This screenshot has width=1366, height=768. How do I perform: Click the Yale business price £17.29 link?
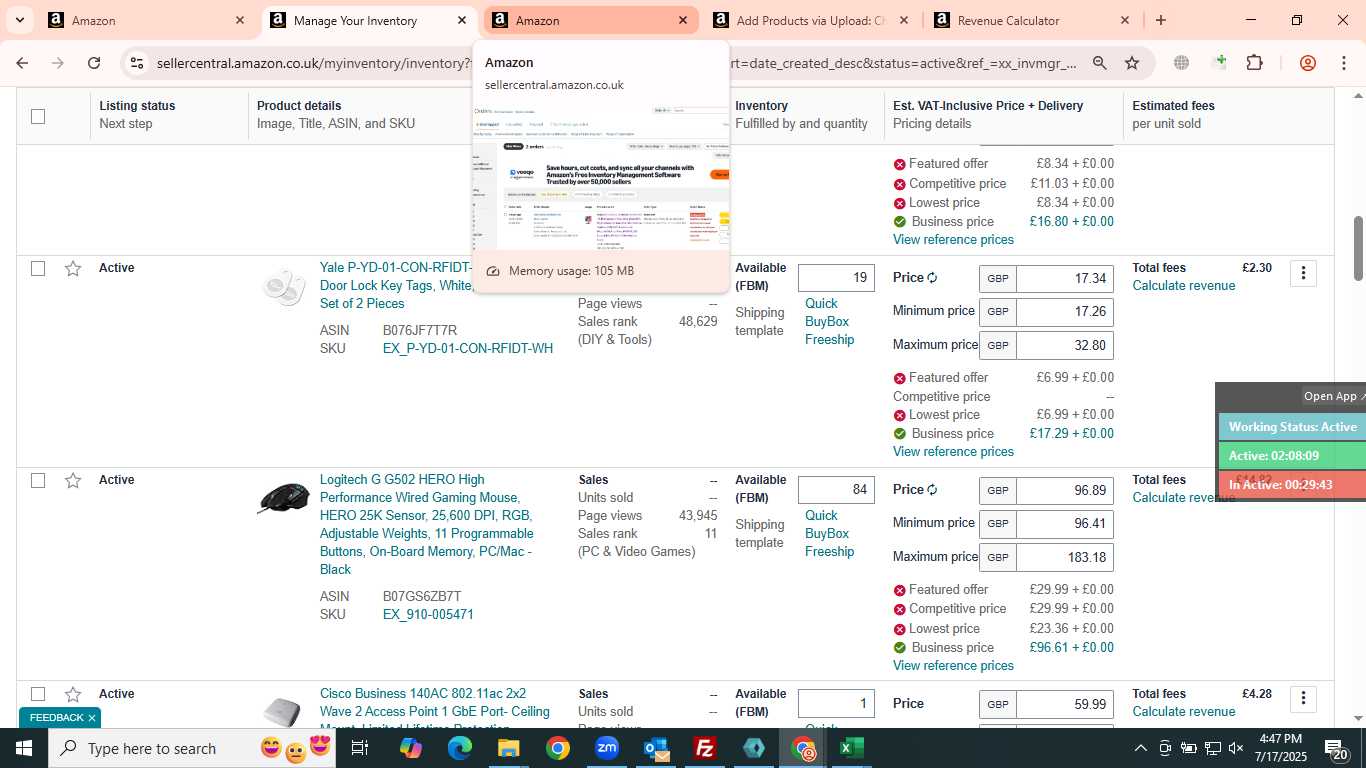[x=1071, y=434]
